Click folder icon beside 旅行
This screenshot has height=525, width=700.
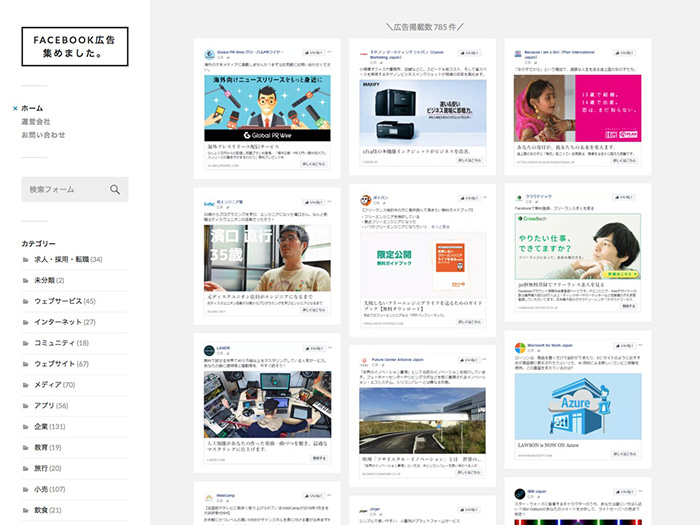(25, 468)
